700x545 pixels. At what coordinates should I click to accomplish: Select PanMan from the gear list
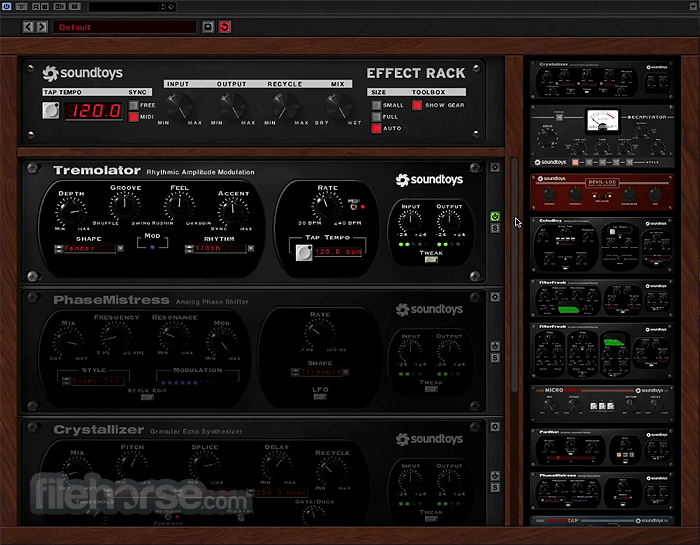coord(602,448)
